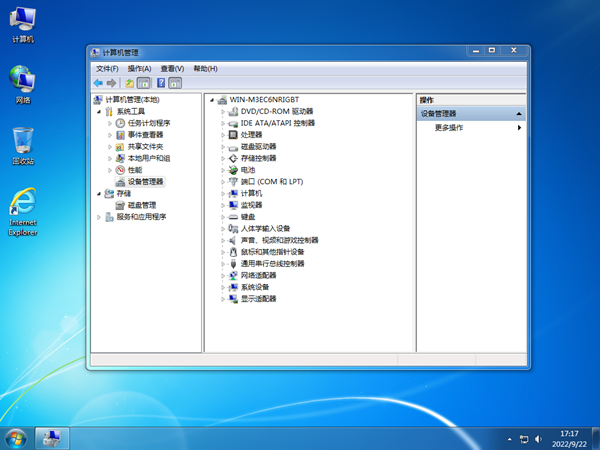
Task: Toggle the Show/Hide Action Pane icon
Action: point(175,83)
